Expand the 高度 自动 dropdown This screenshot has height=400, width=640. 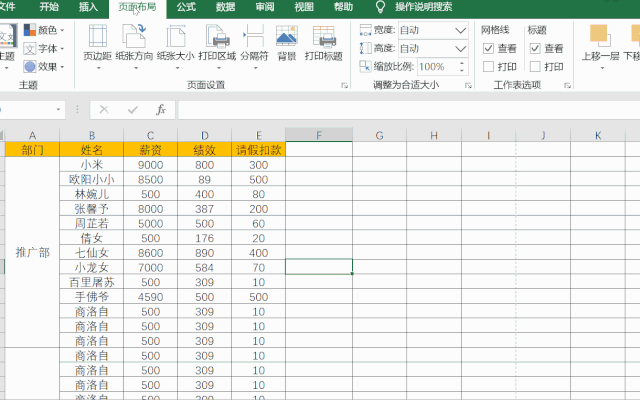point(460,49)
